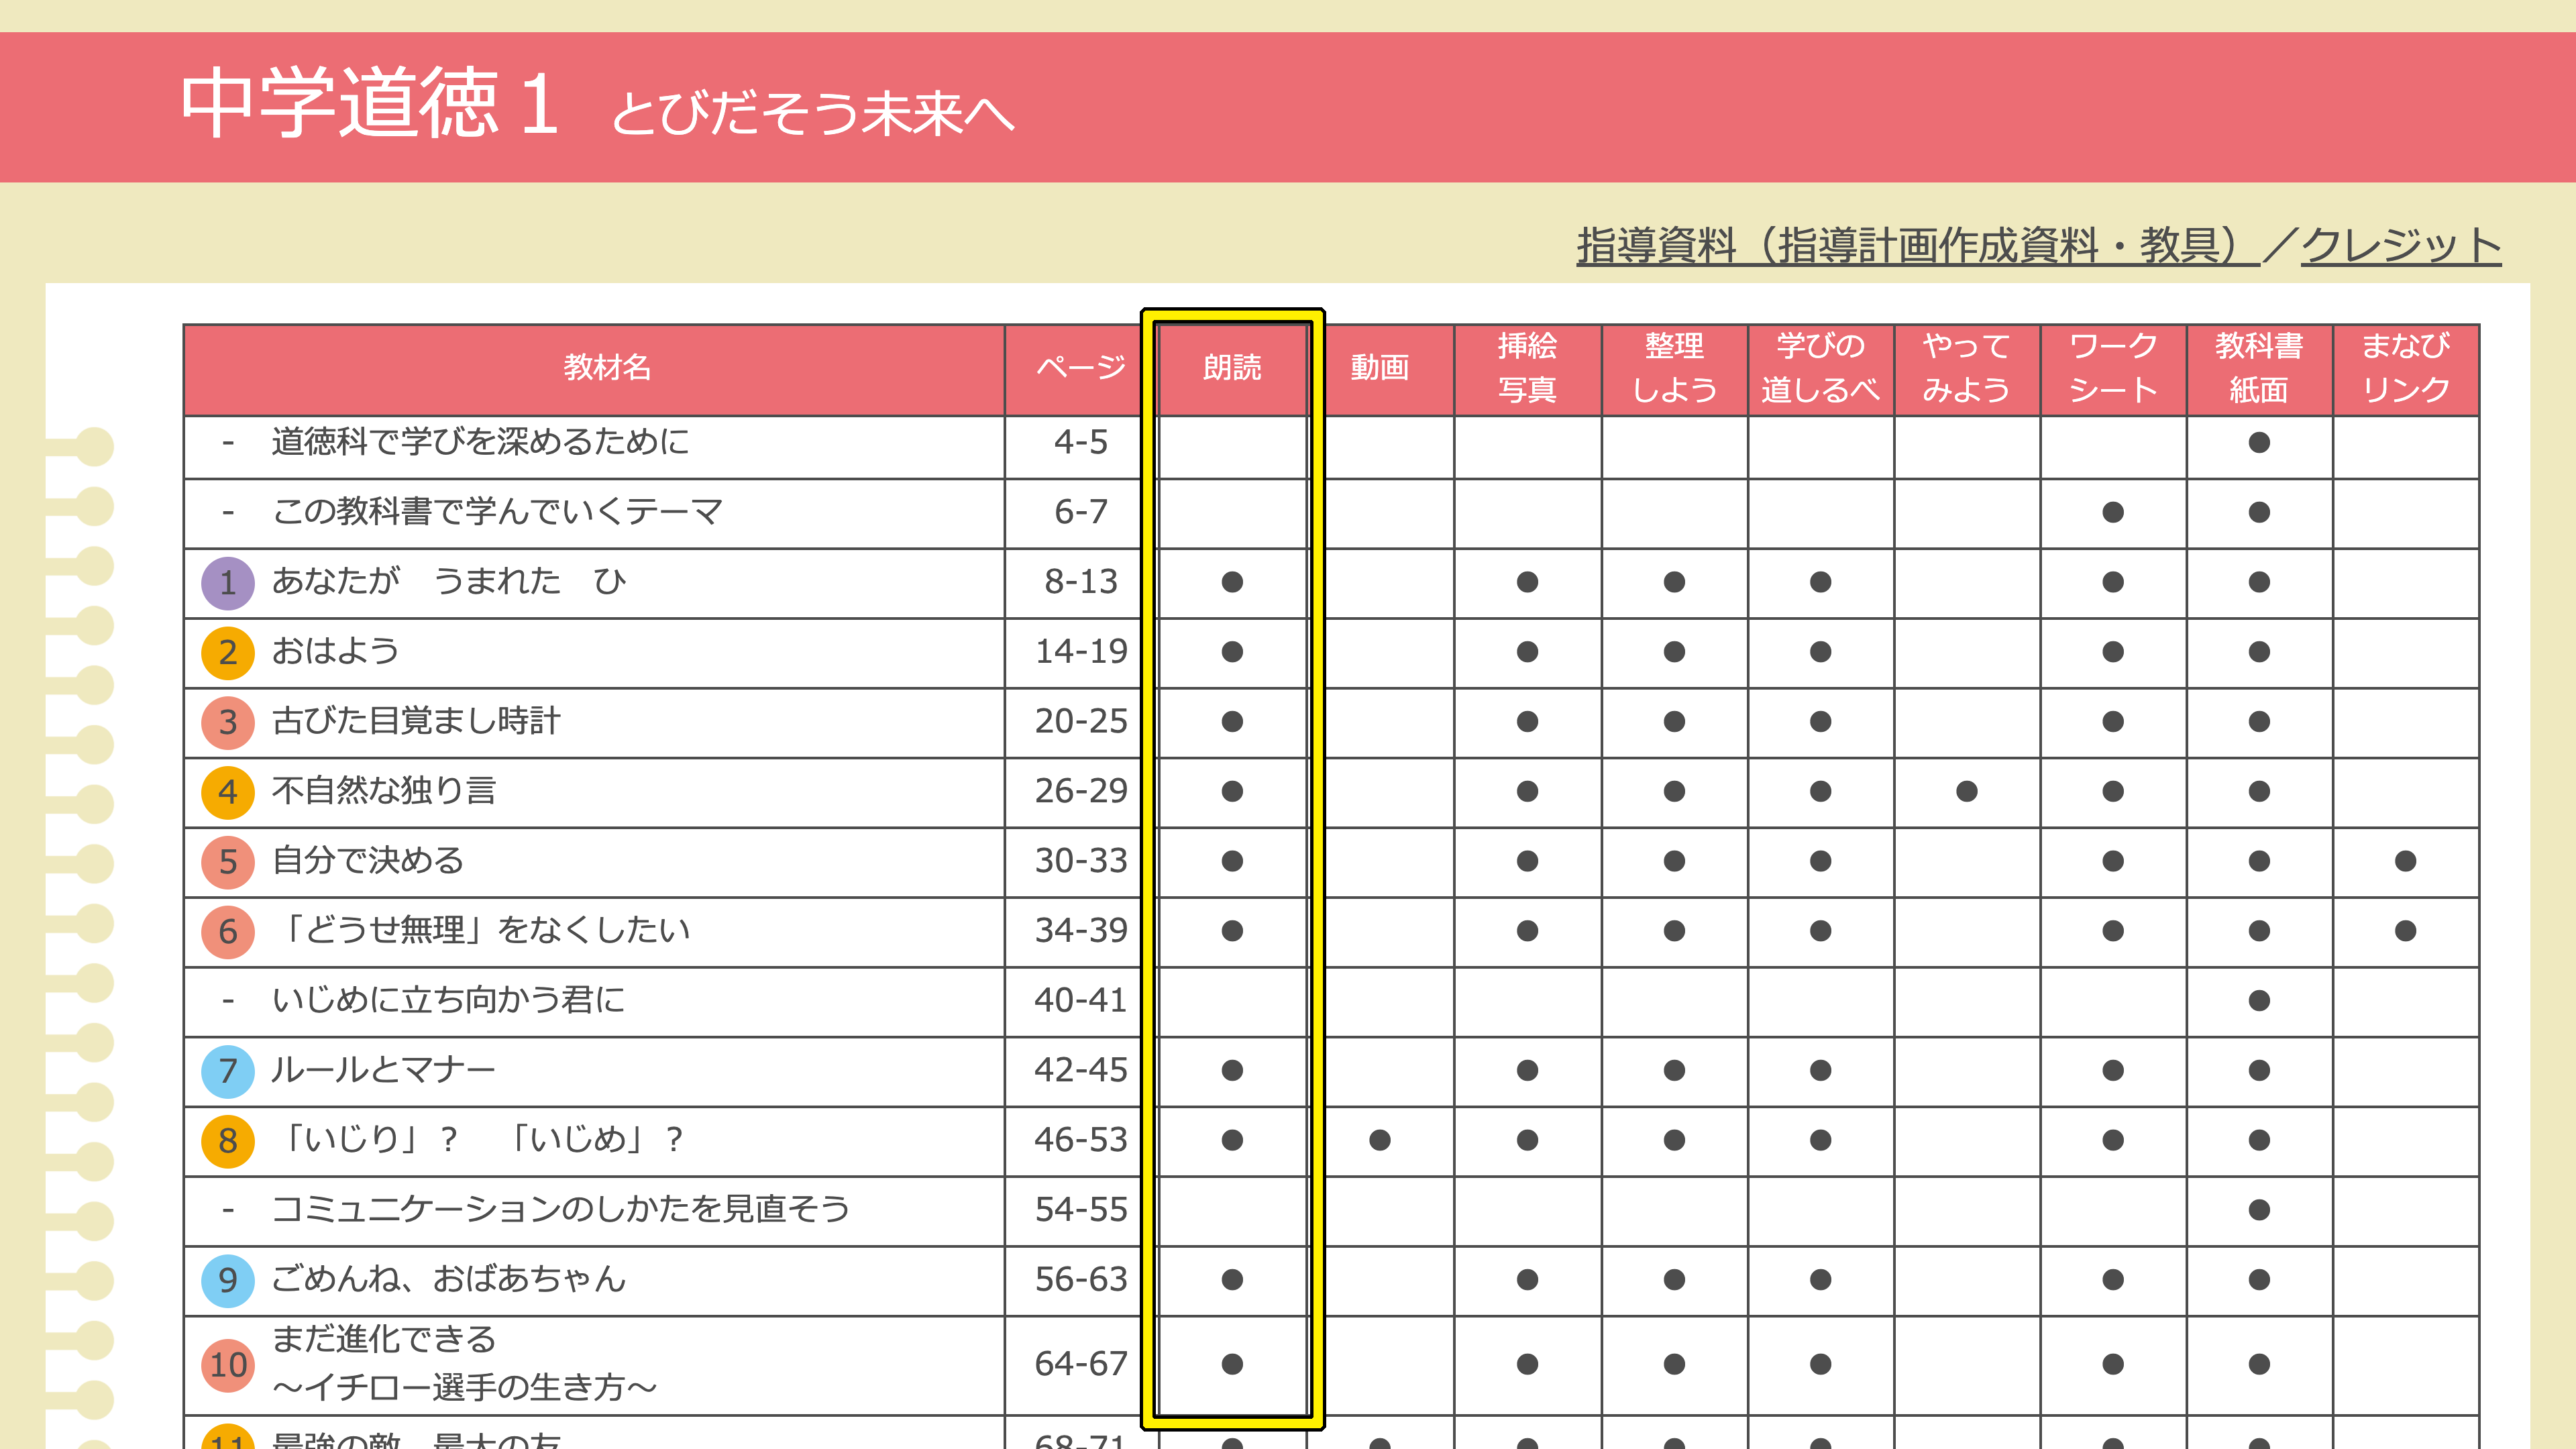2576x1449 pixels.
Task: Click the 朗読 column header
Action: click(x=1232, y=368)
